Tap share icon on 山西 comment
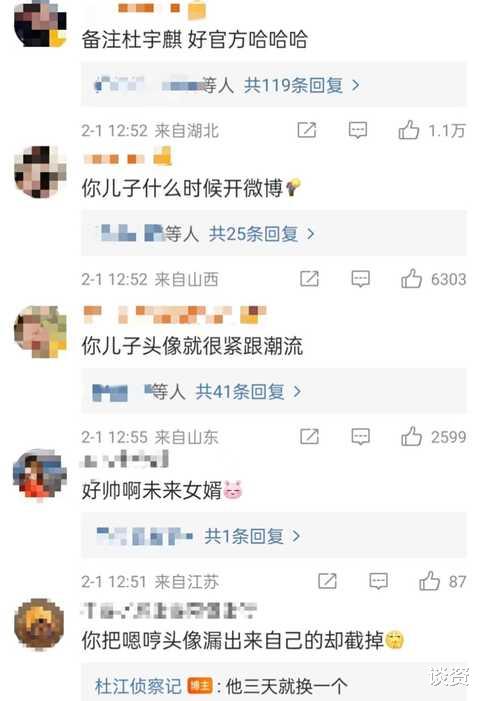480x701 pixels. click(309, 279)
